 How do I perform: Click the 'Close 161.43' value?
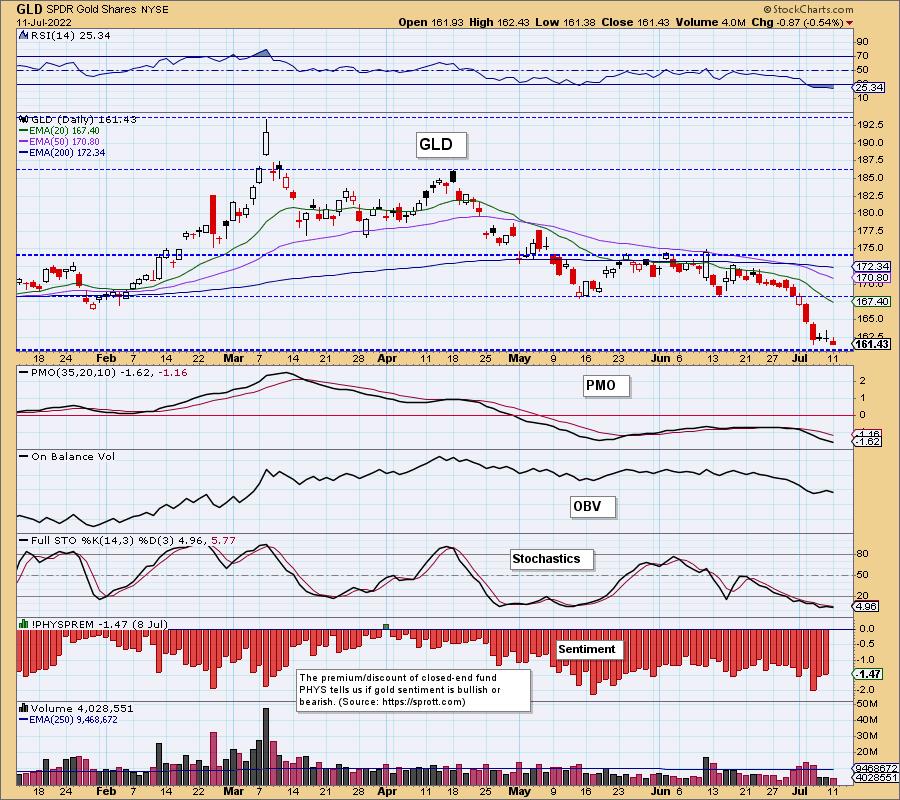click(636, 22)
